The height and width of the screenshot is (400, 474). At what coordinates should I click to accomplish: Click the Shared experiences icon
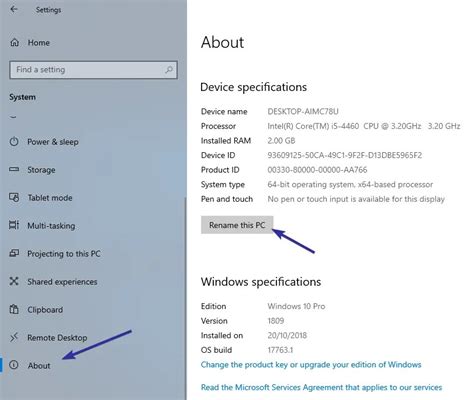tap(14, 281)
